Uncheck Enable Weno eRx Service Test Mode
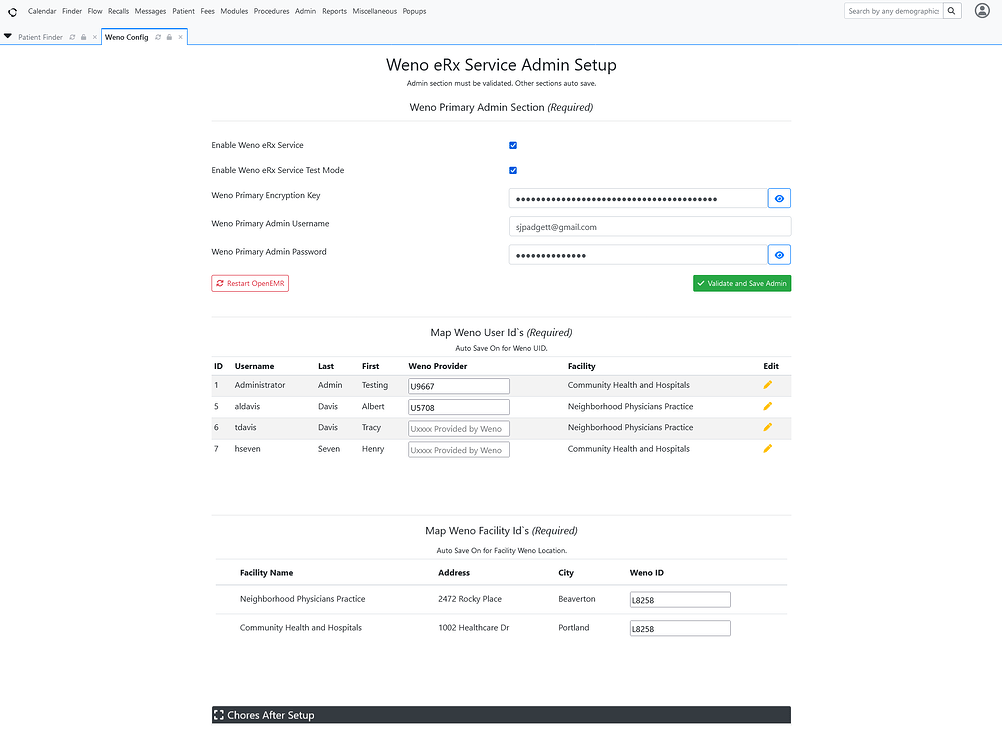Viewport: 1002px width, 750px height. pos(512,170)
